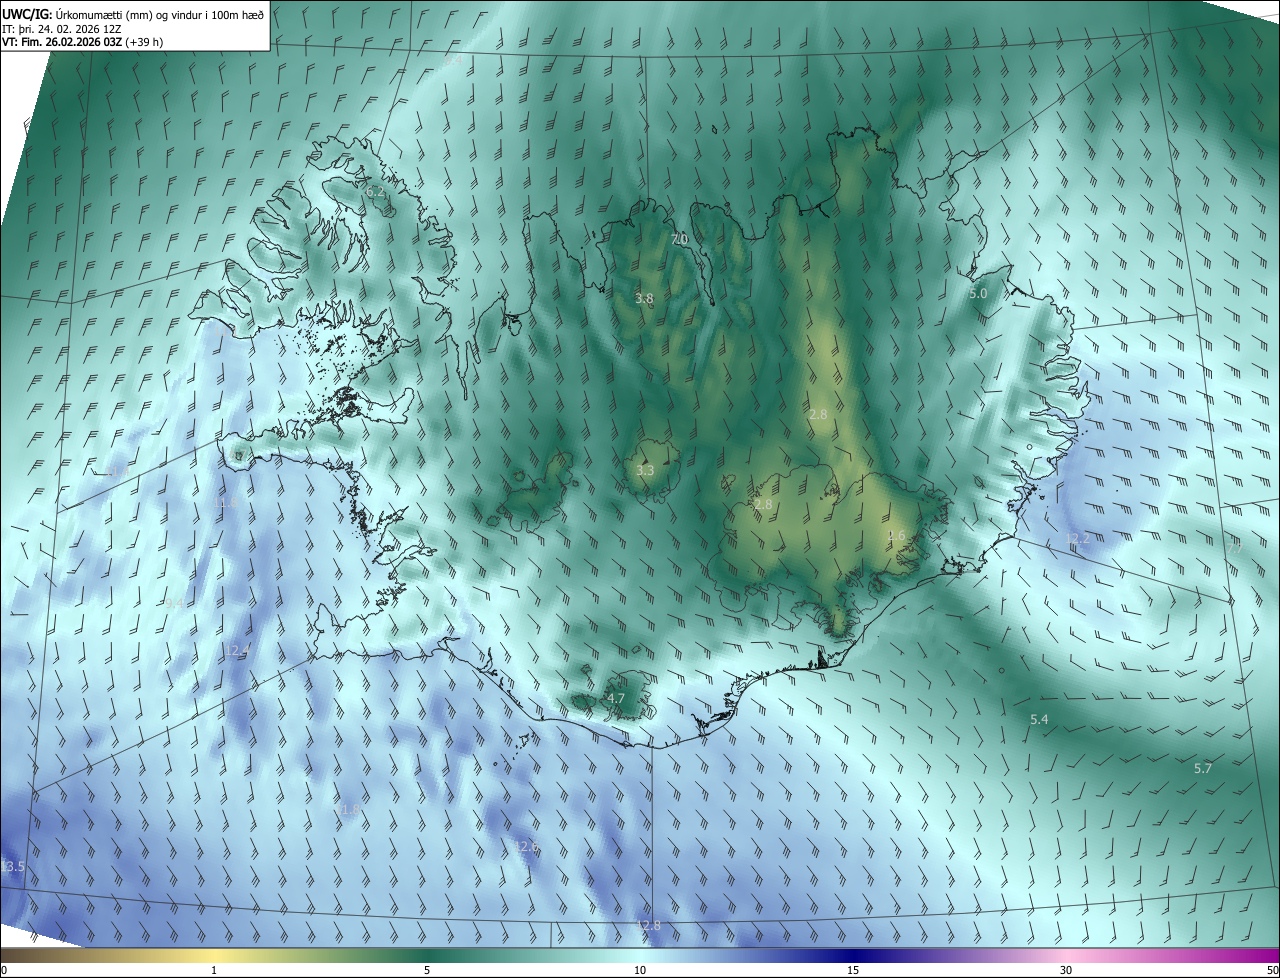Click the 13.5 value at the southwest map edge
This screenshot has height=978, width=1280.
12,866
